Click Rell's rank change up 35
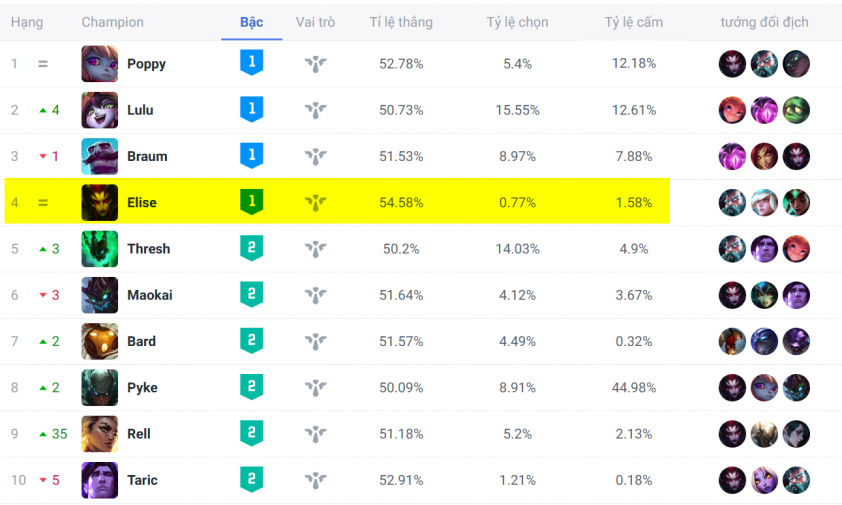Screen dimensions: 842x505 [54, 434]
